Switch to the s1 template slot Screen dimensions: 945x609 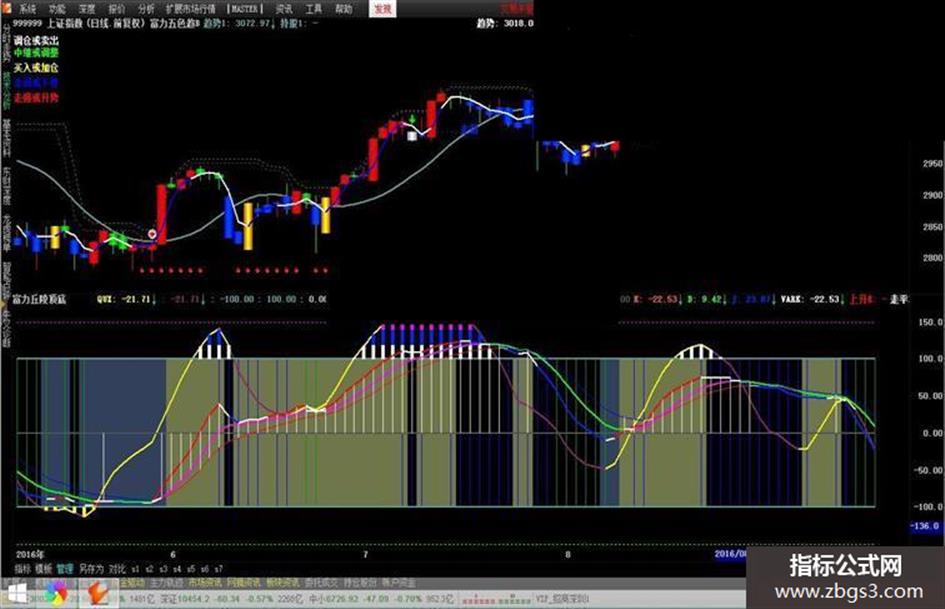coord(136,569)
